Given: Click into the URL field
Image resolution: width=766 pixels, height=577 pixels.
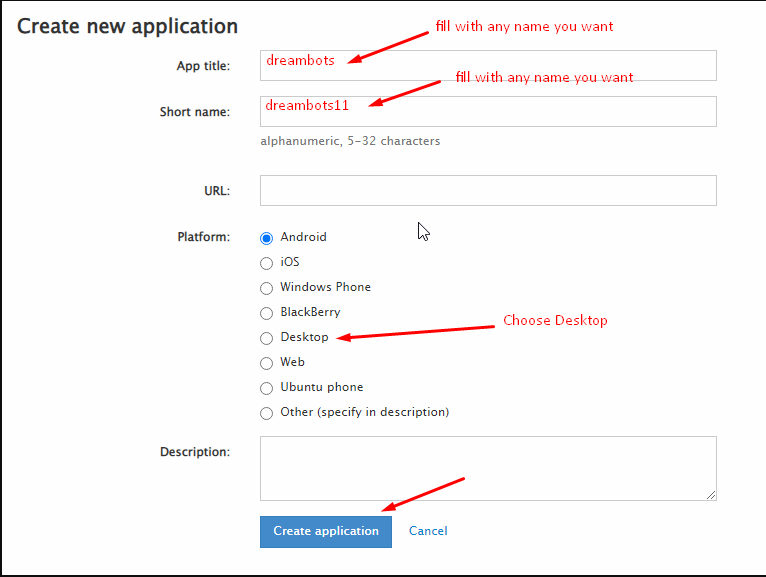Looking at the screenshot, I should (488, 190).
